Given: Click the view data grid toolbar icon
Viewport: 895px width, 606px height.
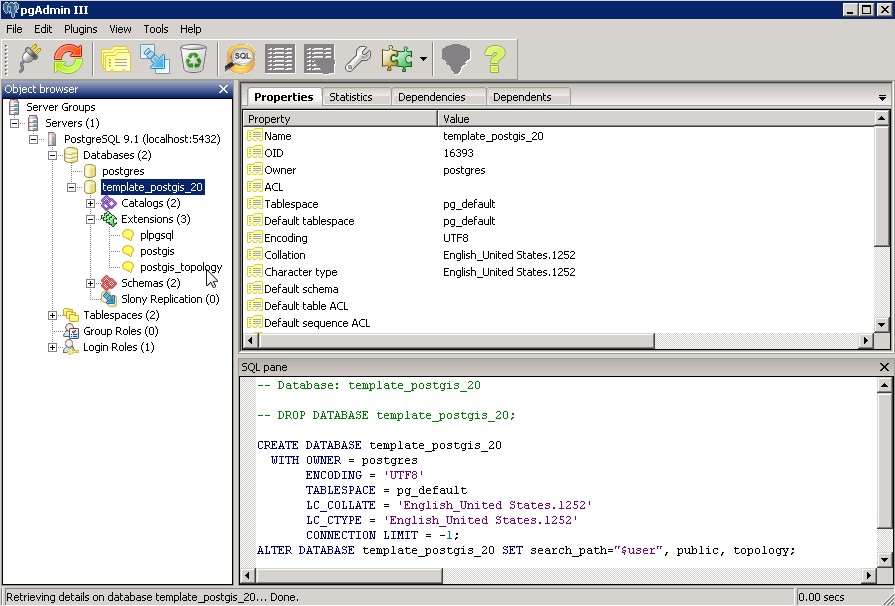Looking at the screenshot, I should pos(280,58).
